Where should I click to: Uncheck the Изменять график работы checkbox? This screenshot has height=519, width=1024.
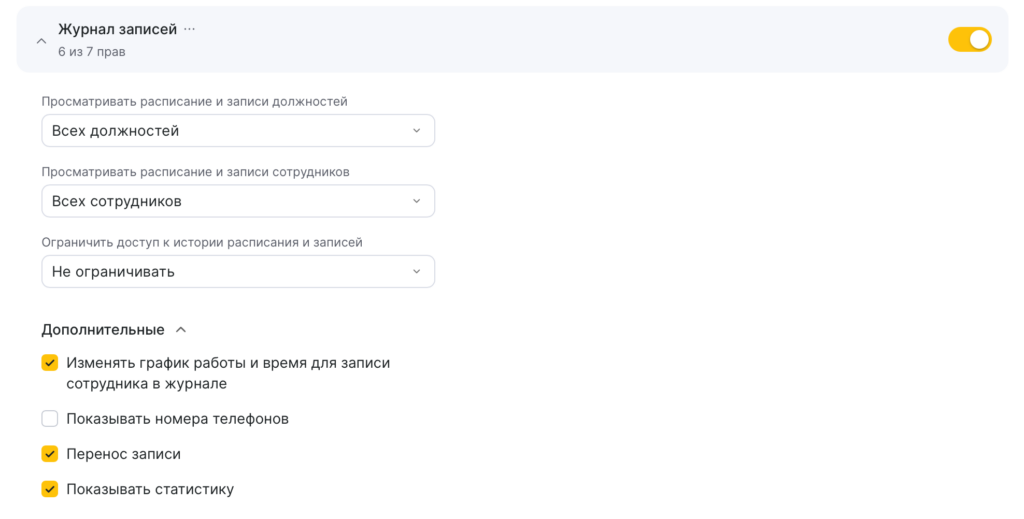coord(49,363)
